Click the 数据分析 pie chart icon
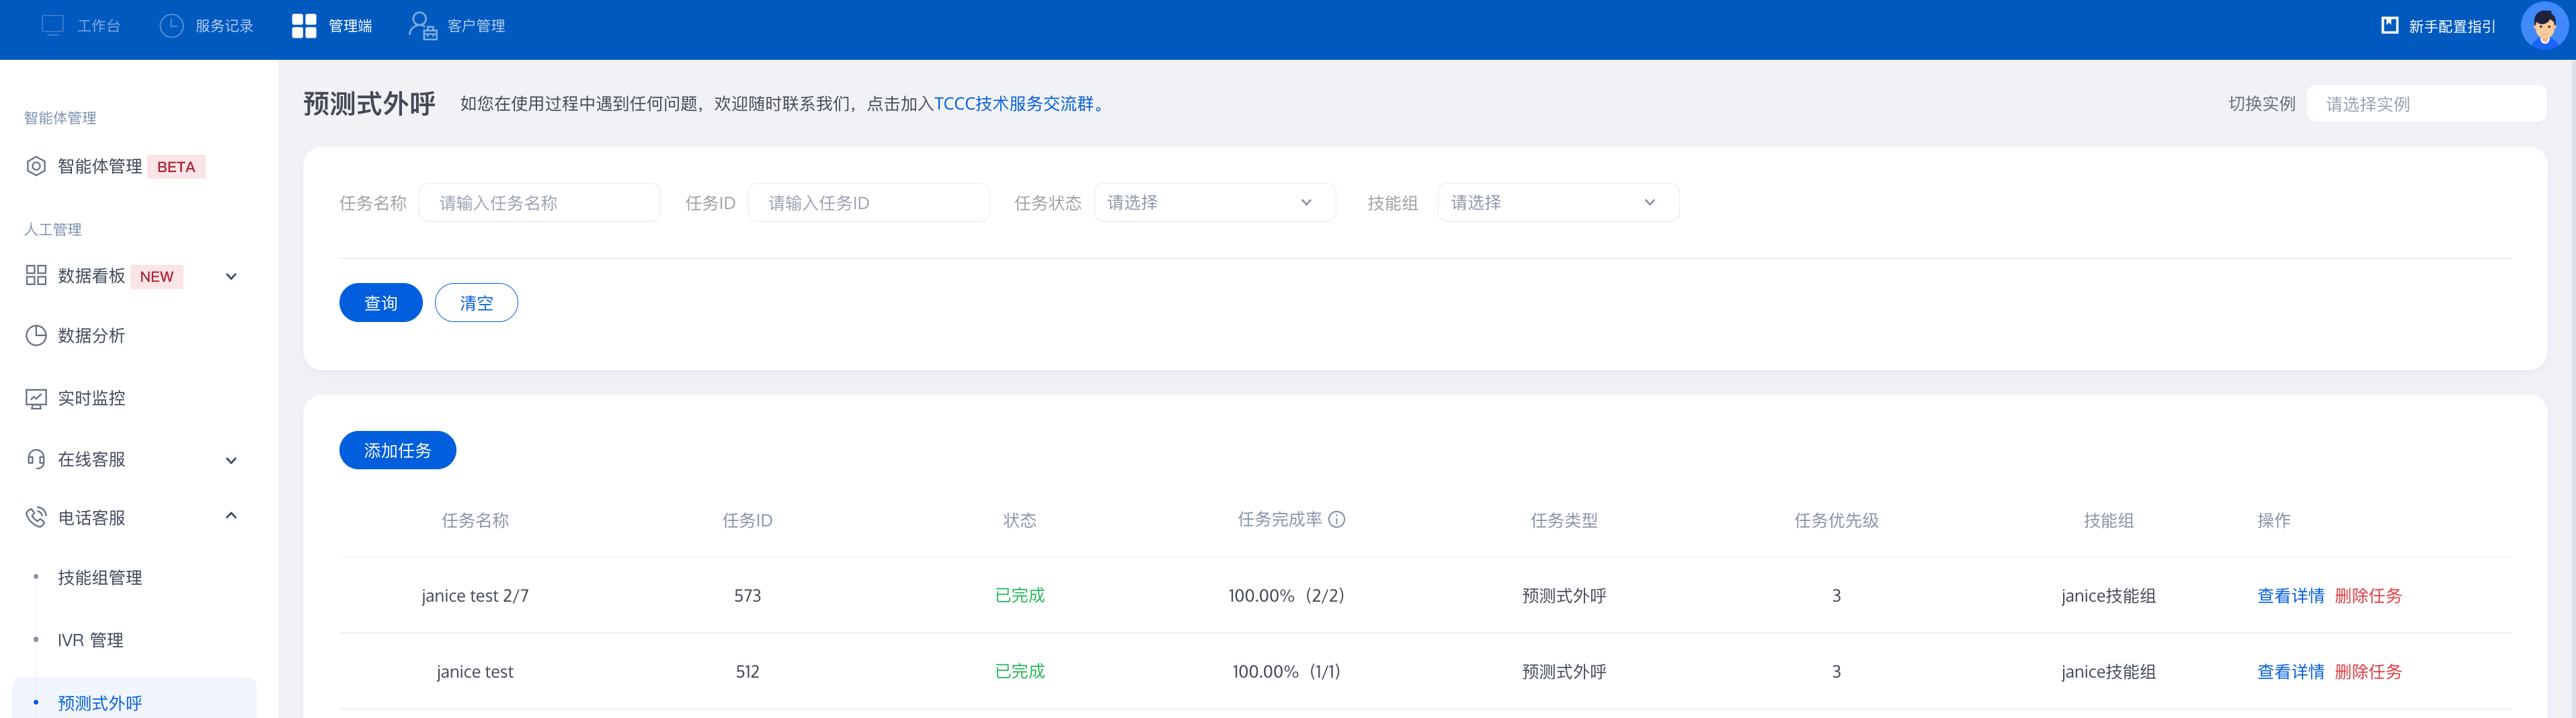 tap(36, 335)
